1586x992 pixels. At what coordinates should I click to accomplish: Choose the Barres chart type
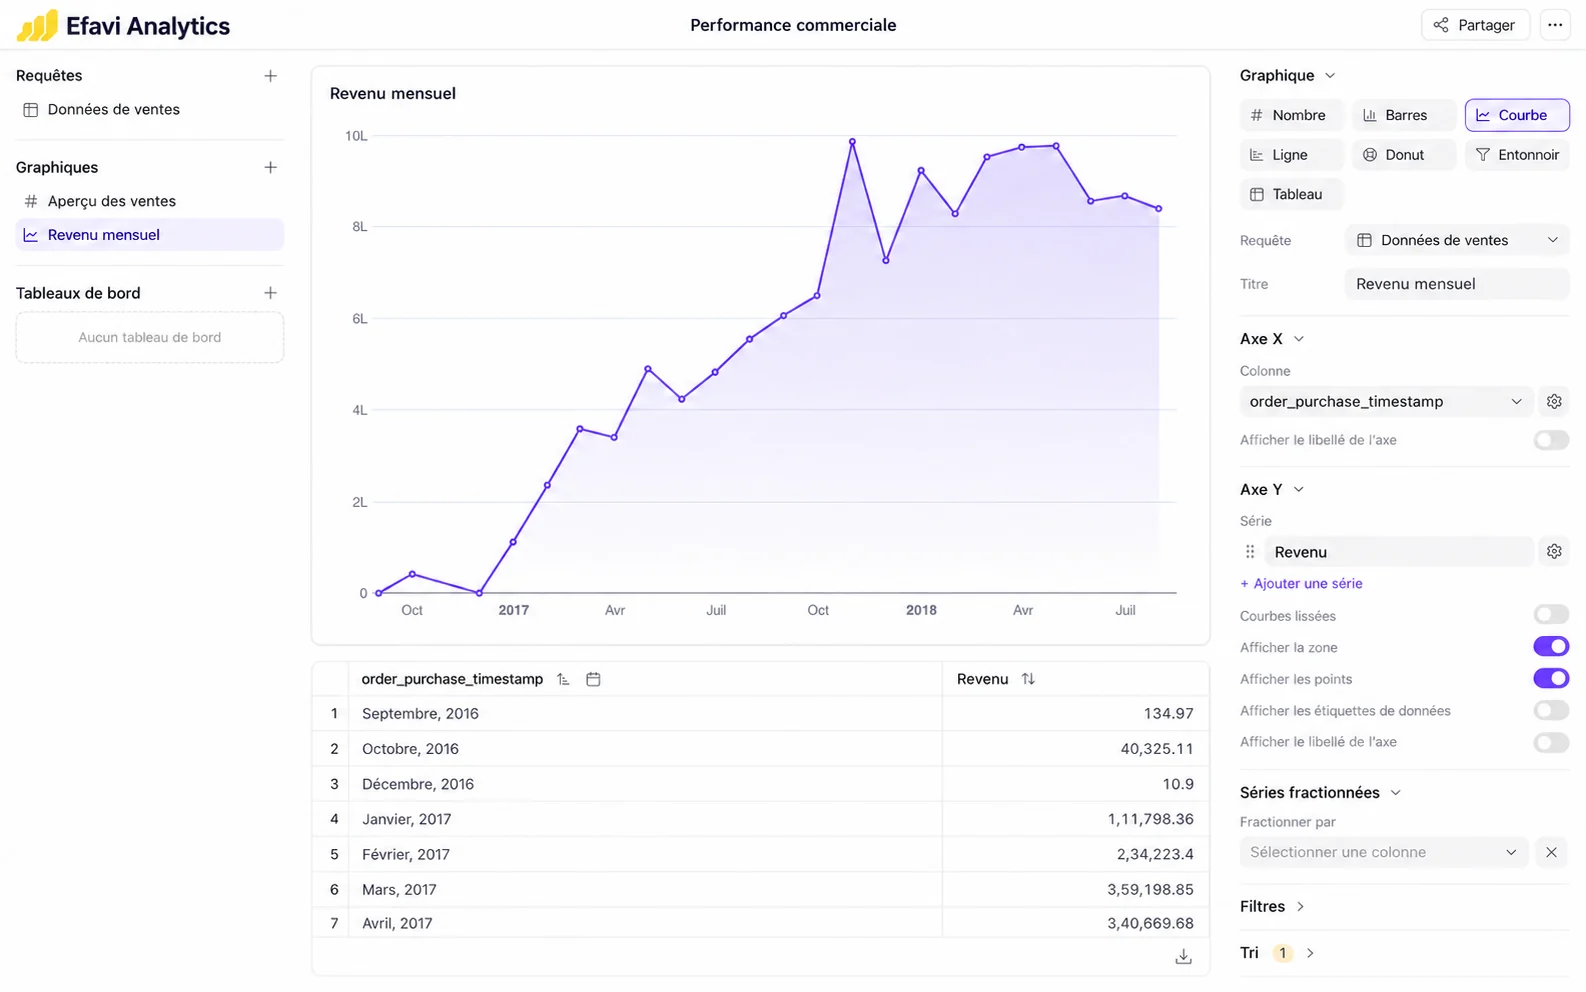coord(1404,115)
